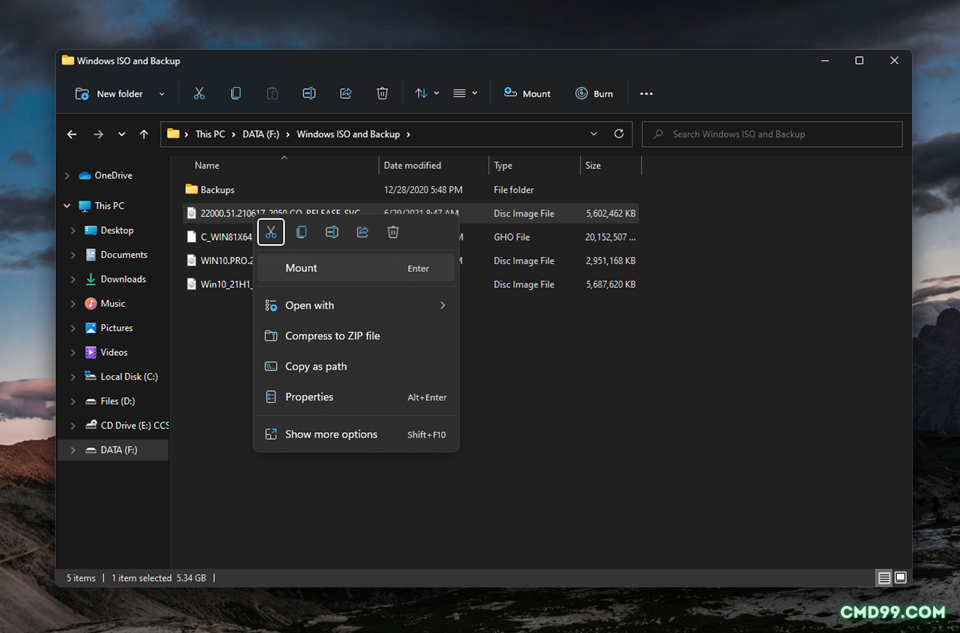Viewport: 960px width, 633px height.
Task: Click the Cut icon in the toolbar
Action: (x=199, y=94)
